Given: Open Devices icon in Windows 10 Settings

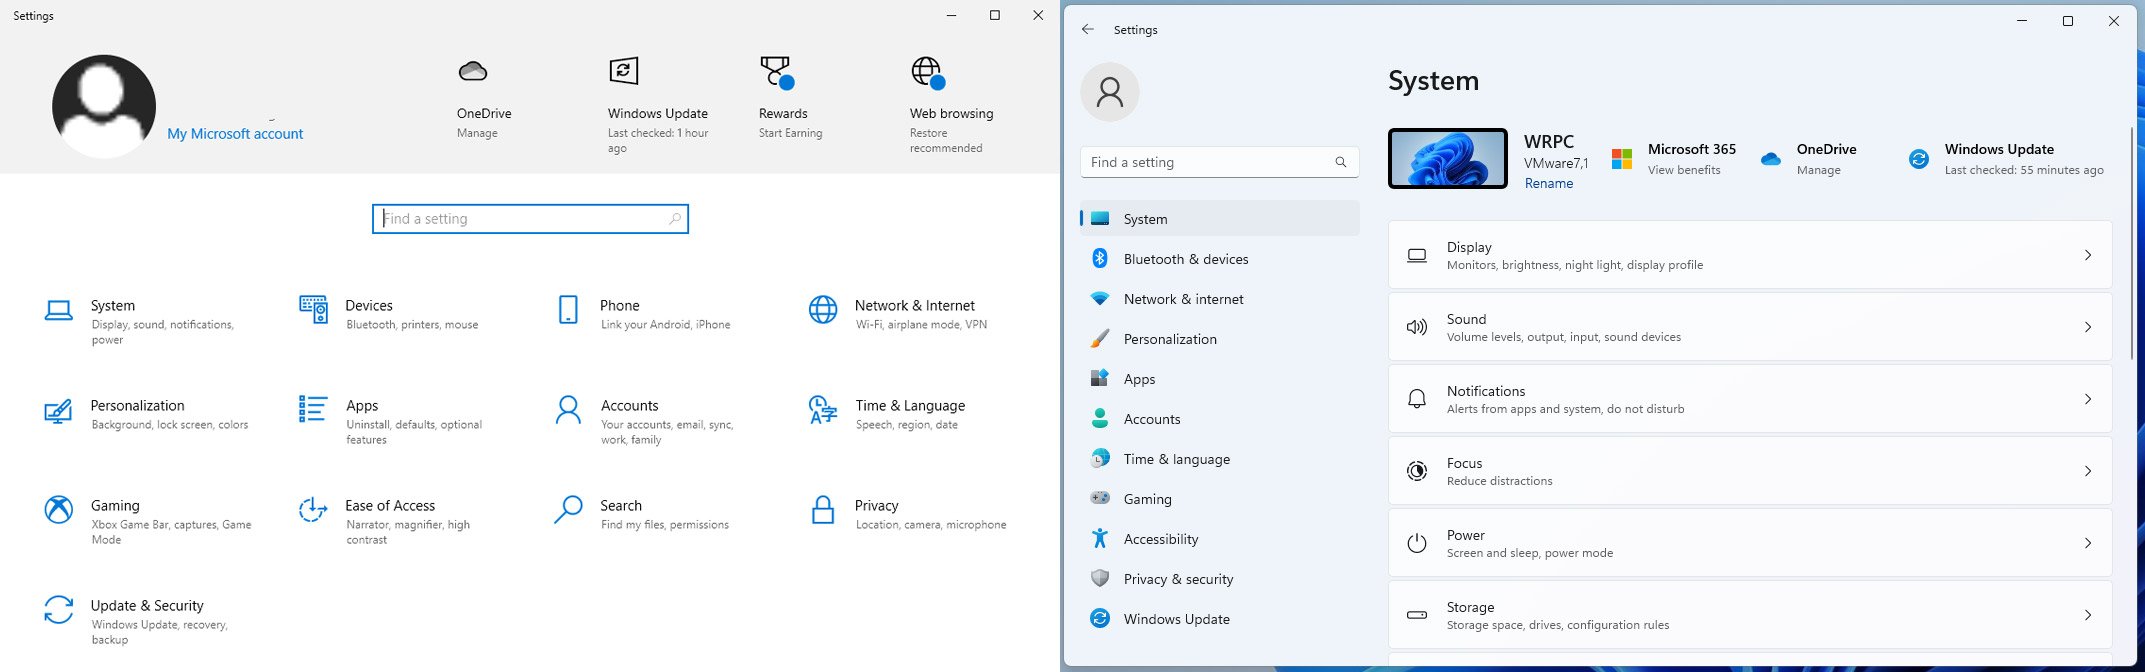Looking at the screenshot, I should pyautogui.click(x=313, y=310).
